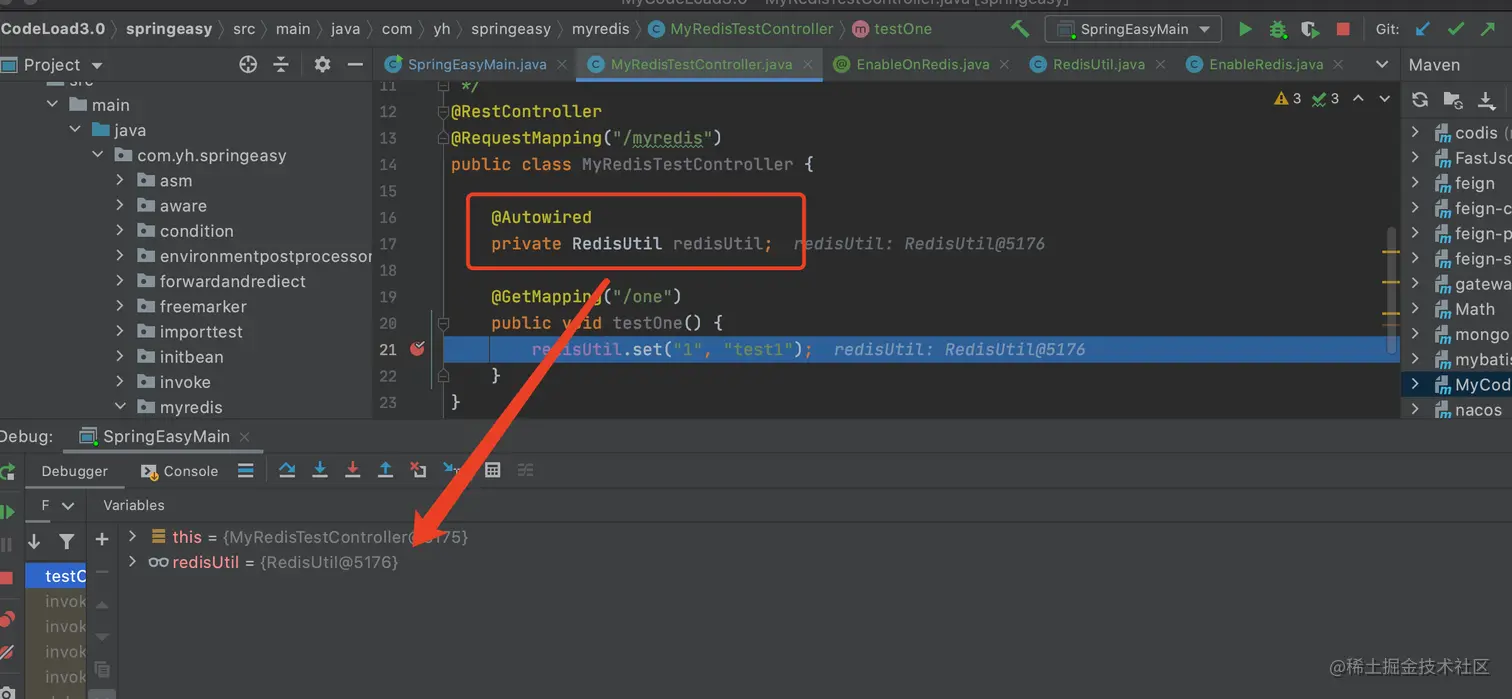The image size is (1512, 699).
Task: Toggle fold marker at line 22
Action: pos(443,375)
